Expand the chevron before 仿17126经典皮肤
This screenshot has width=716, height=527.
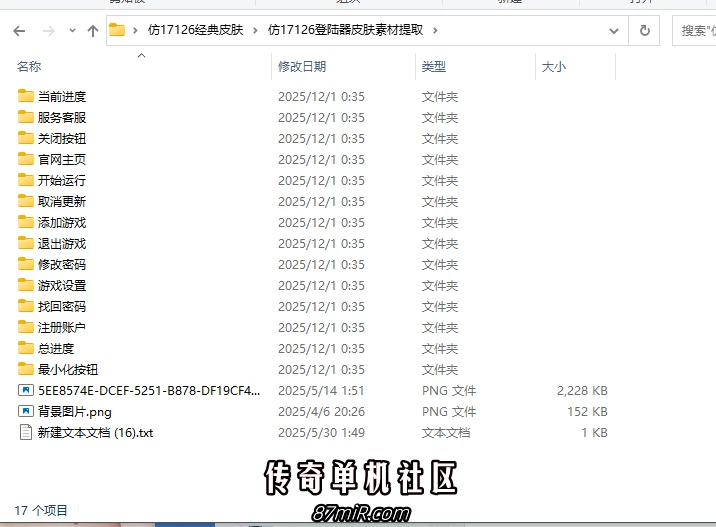135,31
